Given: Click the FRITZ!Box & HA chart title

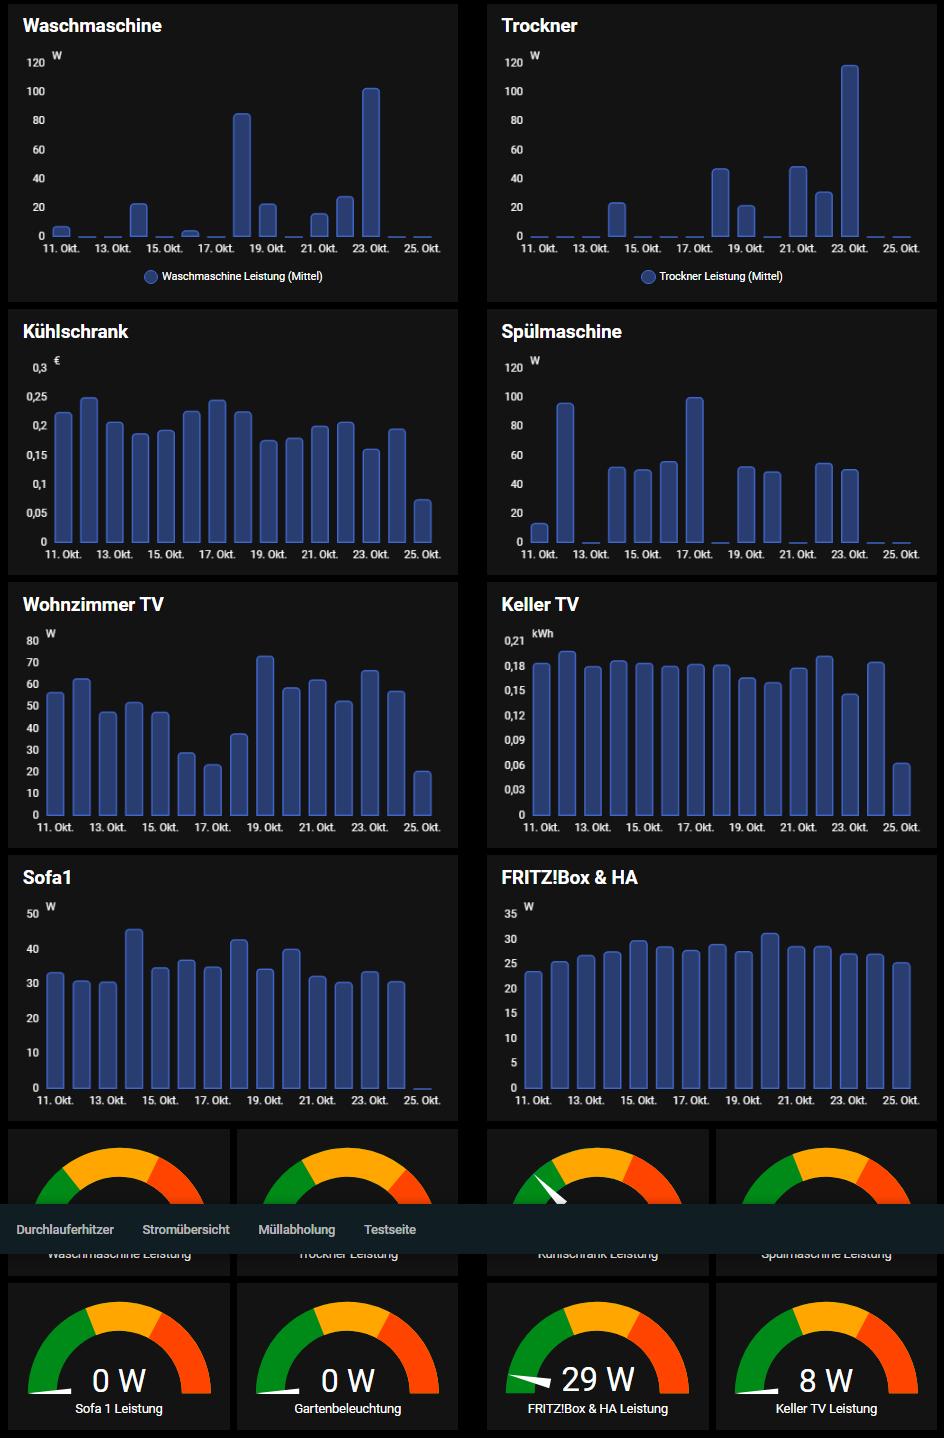Looking at the screenshot, I should [x=569, y=877].
